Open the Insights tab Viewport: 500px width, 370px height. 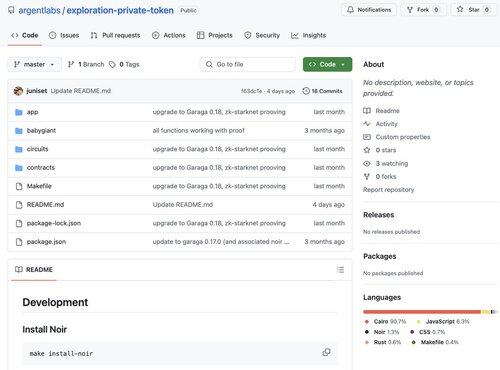(x=308, y=35)
